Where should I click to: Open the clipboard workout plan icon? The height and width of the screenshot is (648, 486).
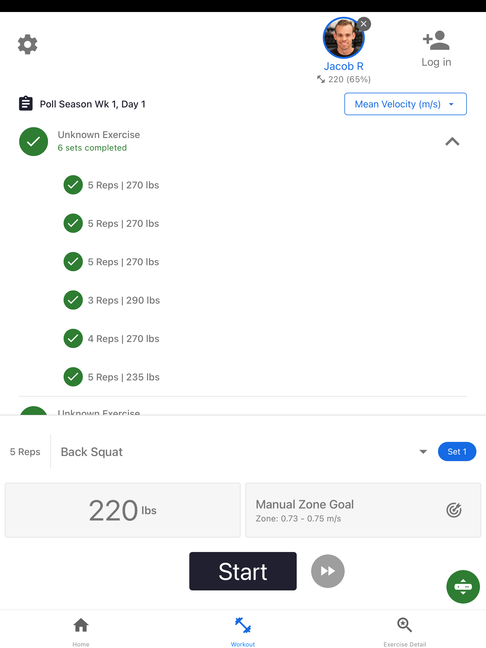tap(26, 103)
